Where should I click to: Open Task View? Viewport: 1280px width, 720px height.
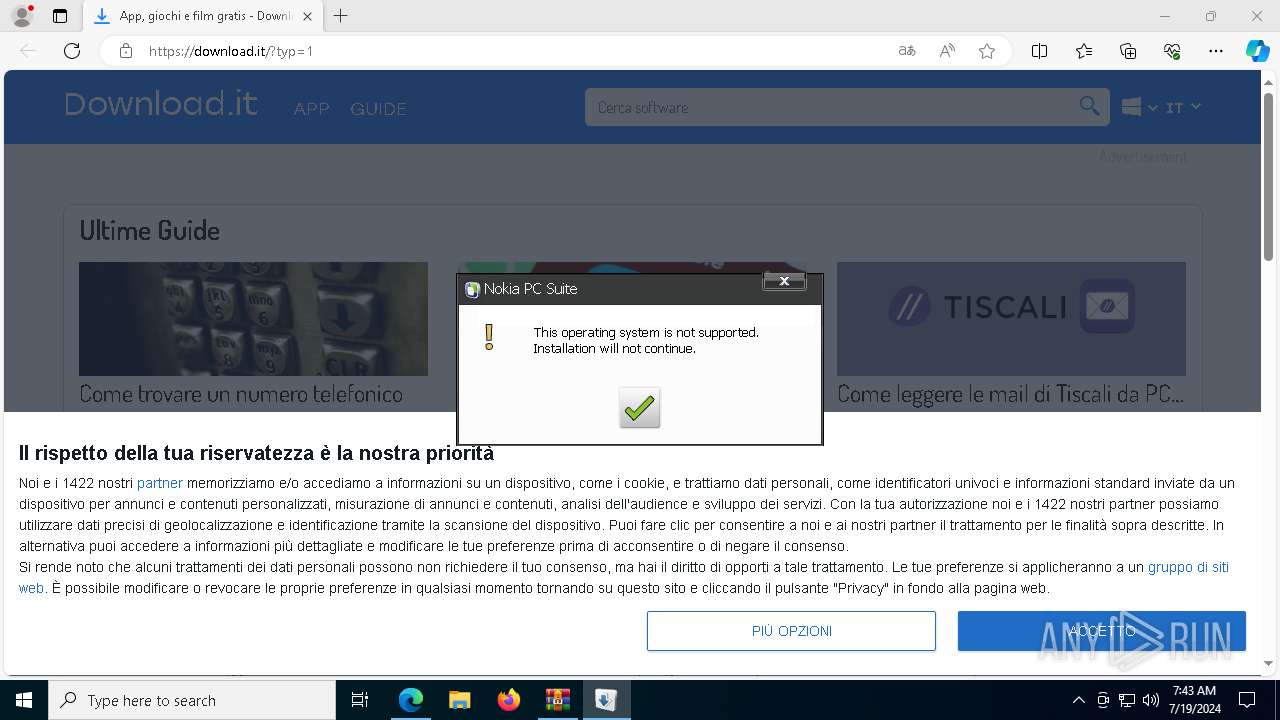click(x=360, y=700)
